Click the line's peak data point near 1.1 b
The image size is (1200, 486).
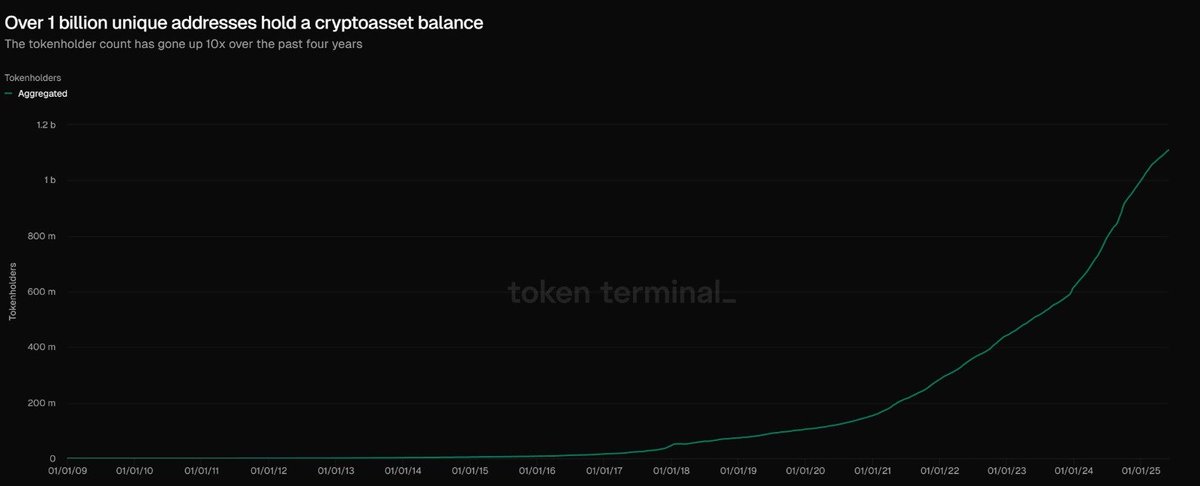1168,150
